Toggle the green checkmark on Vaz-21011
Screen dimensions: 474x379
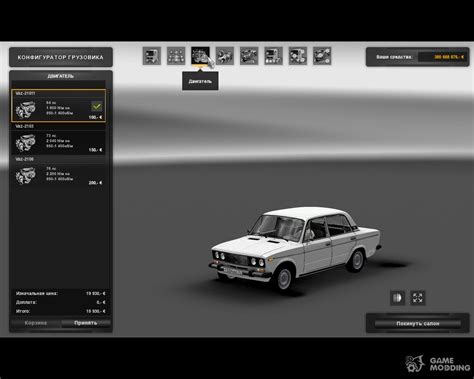[x=97, y=106]
